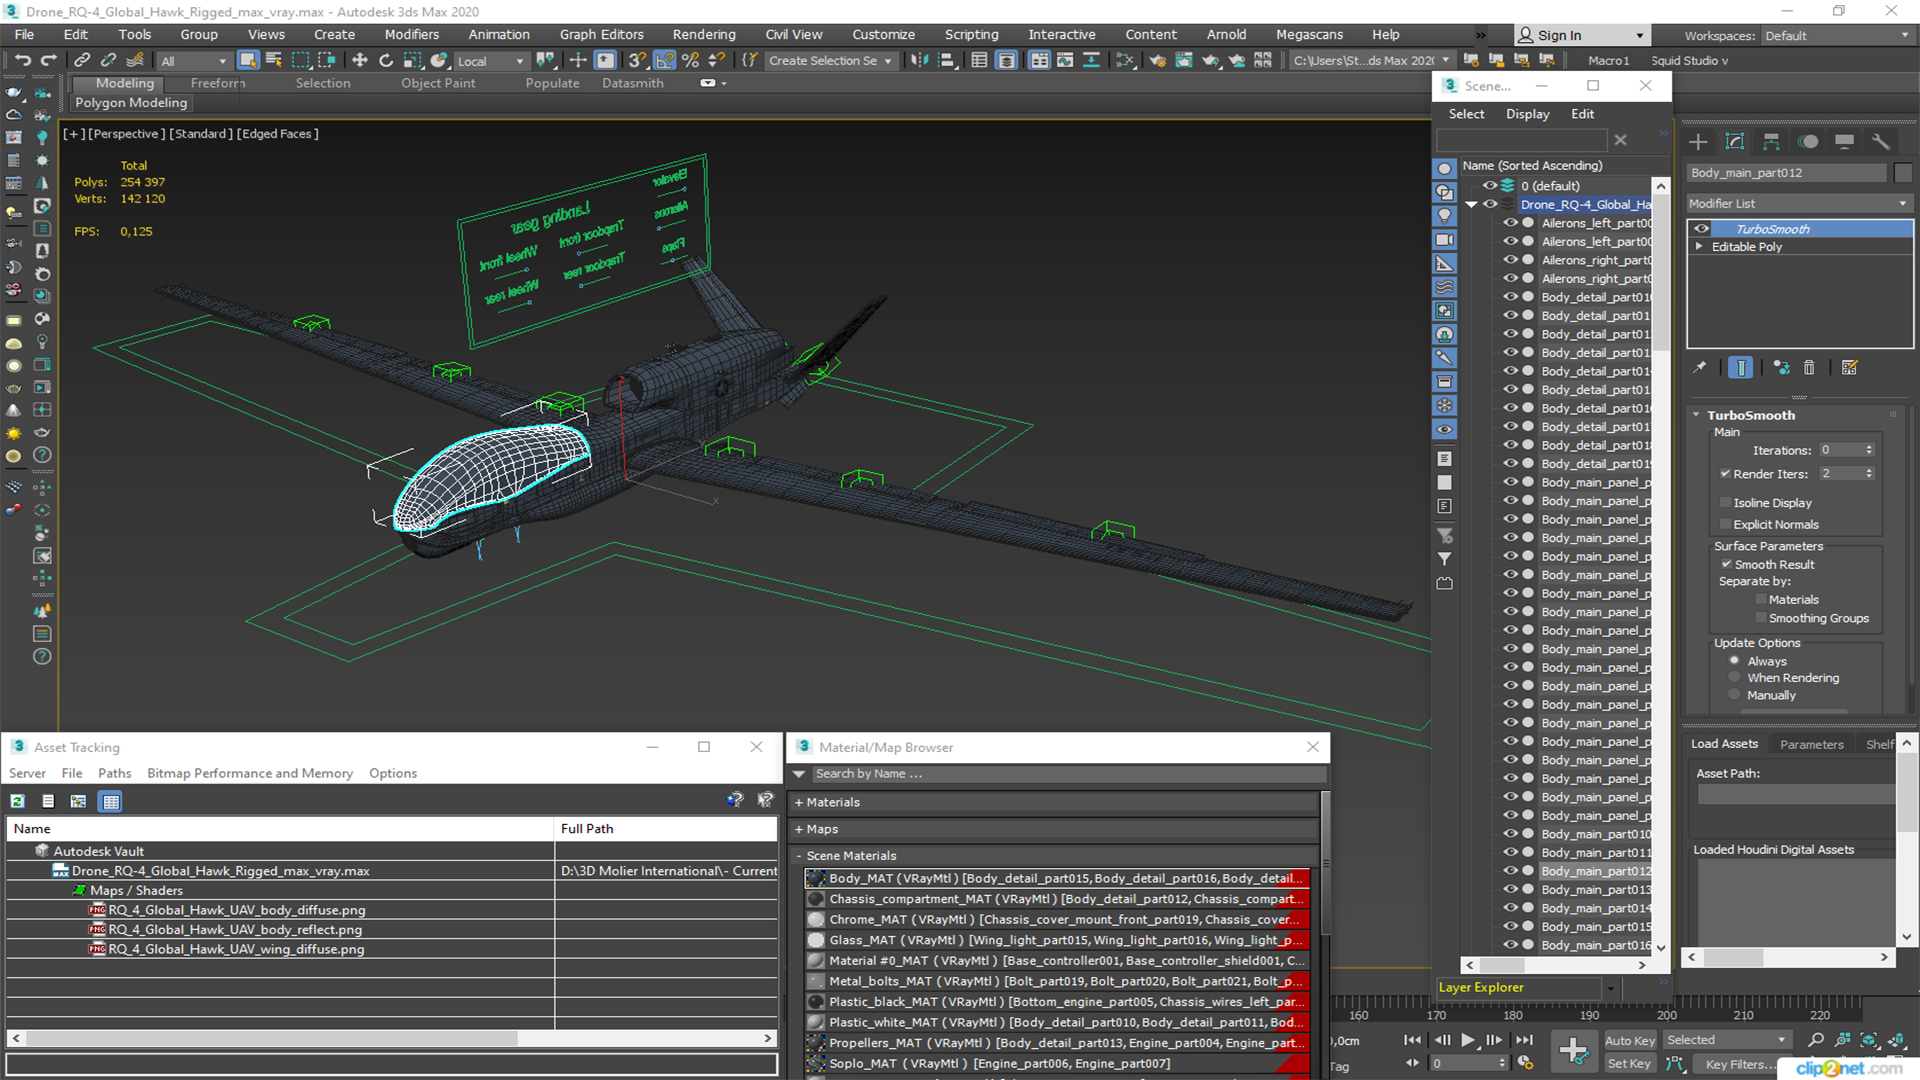Activate the Select Object tool

248,60
